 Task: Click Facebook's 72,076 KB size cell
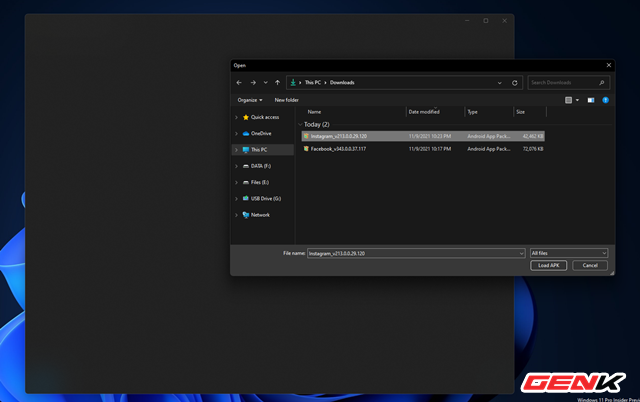(x=533, y=149)
